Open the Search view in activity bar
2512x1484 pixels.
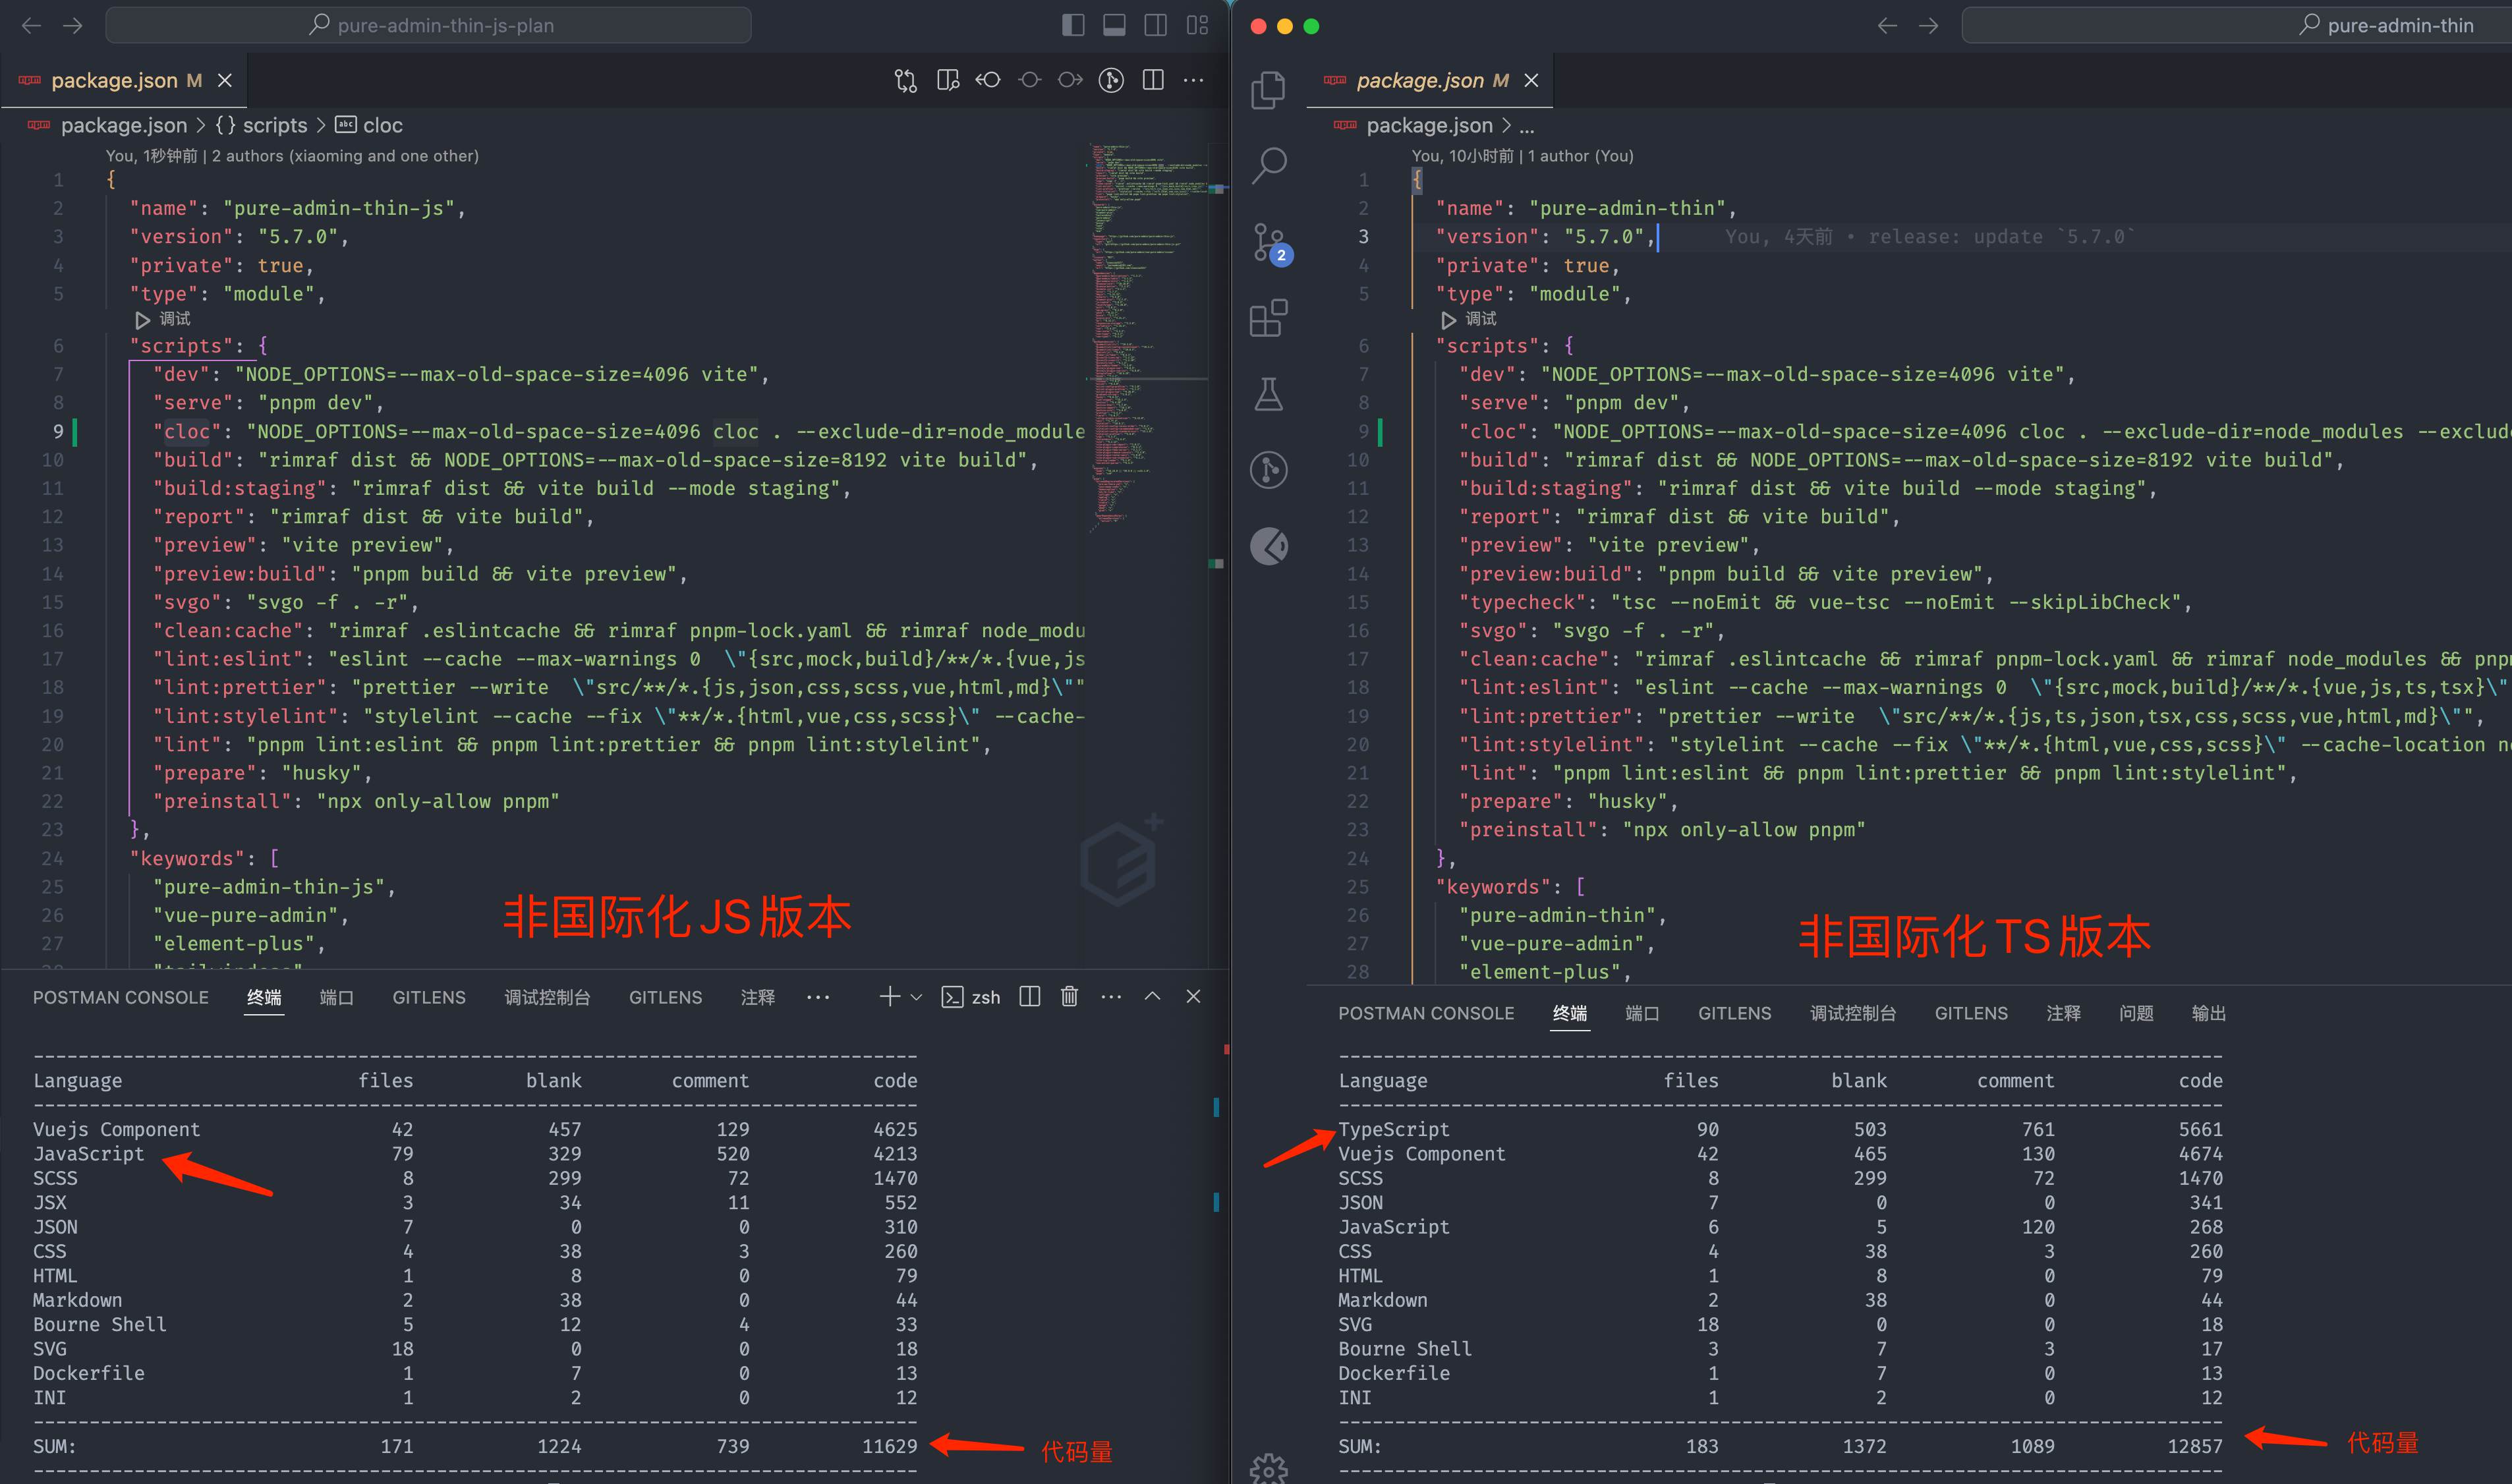pyautogui.click(x=1269, y=166)
